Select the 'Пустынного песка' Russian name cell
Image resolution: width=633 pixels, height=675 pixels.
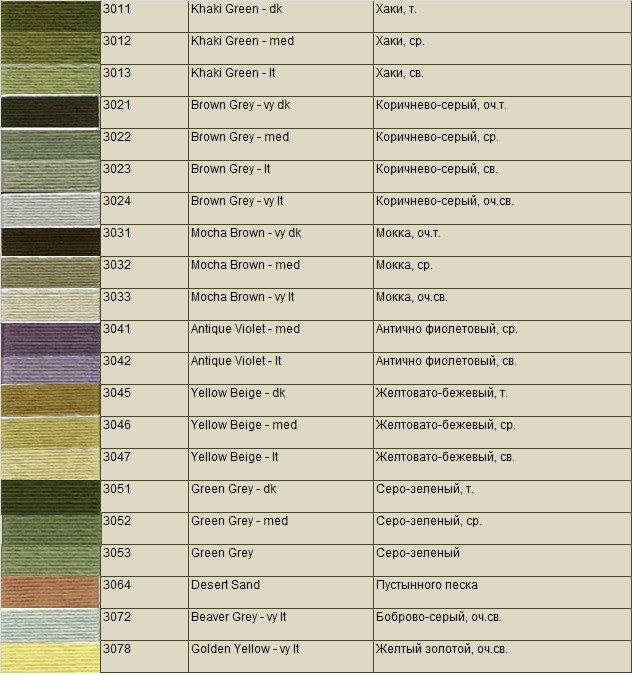click(502, 593)
